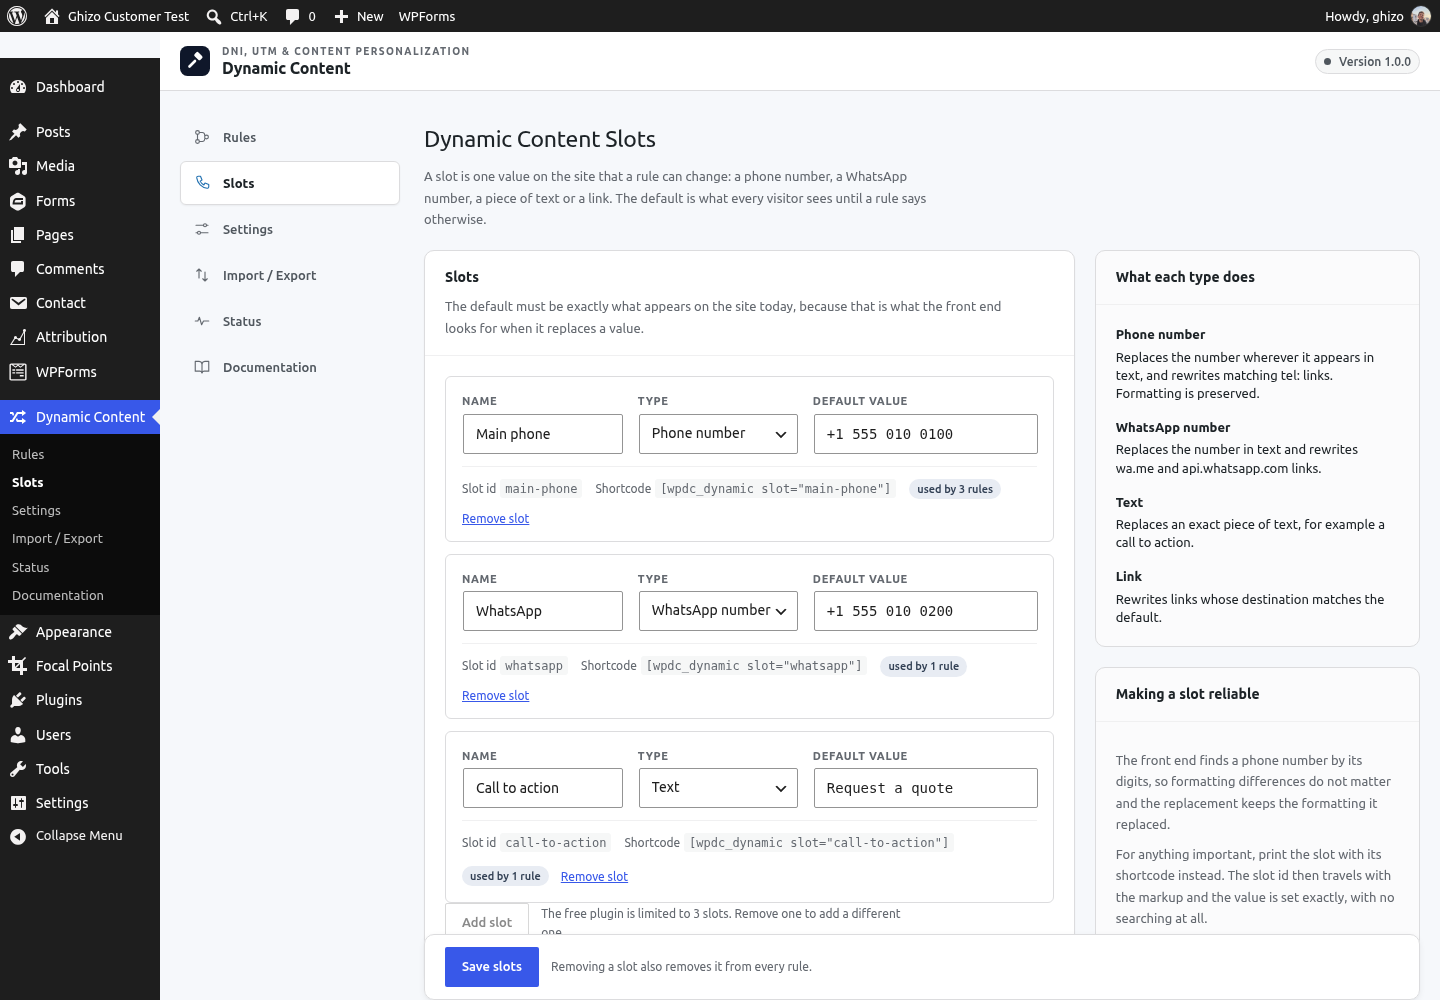Edit the +1 555 010 0100 default value

[x=926, y=434]
